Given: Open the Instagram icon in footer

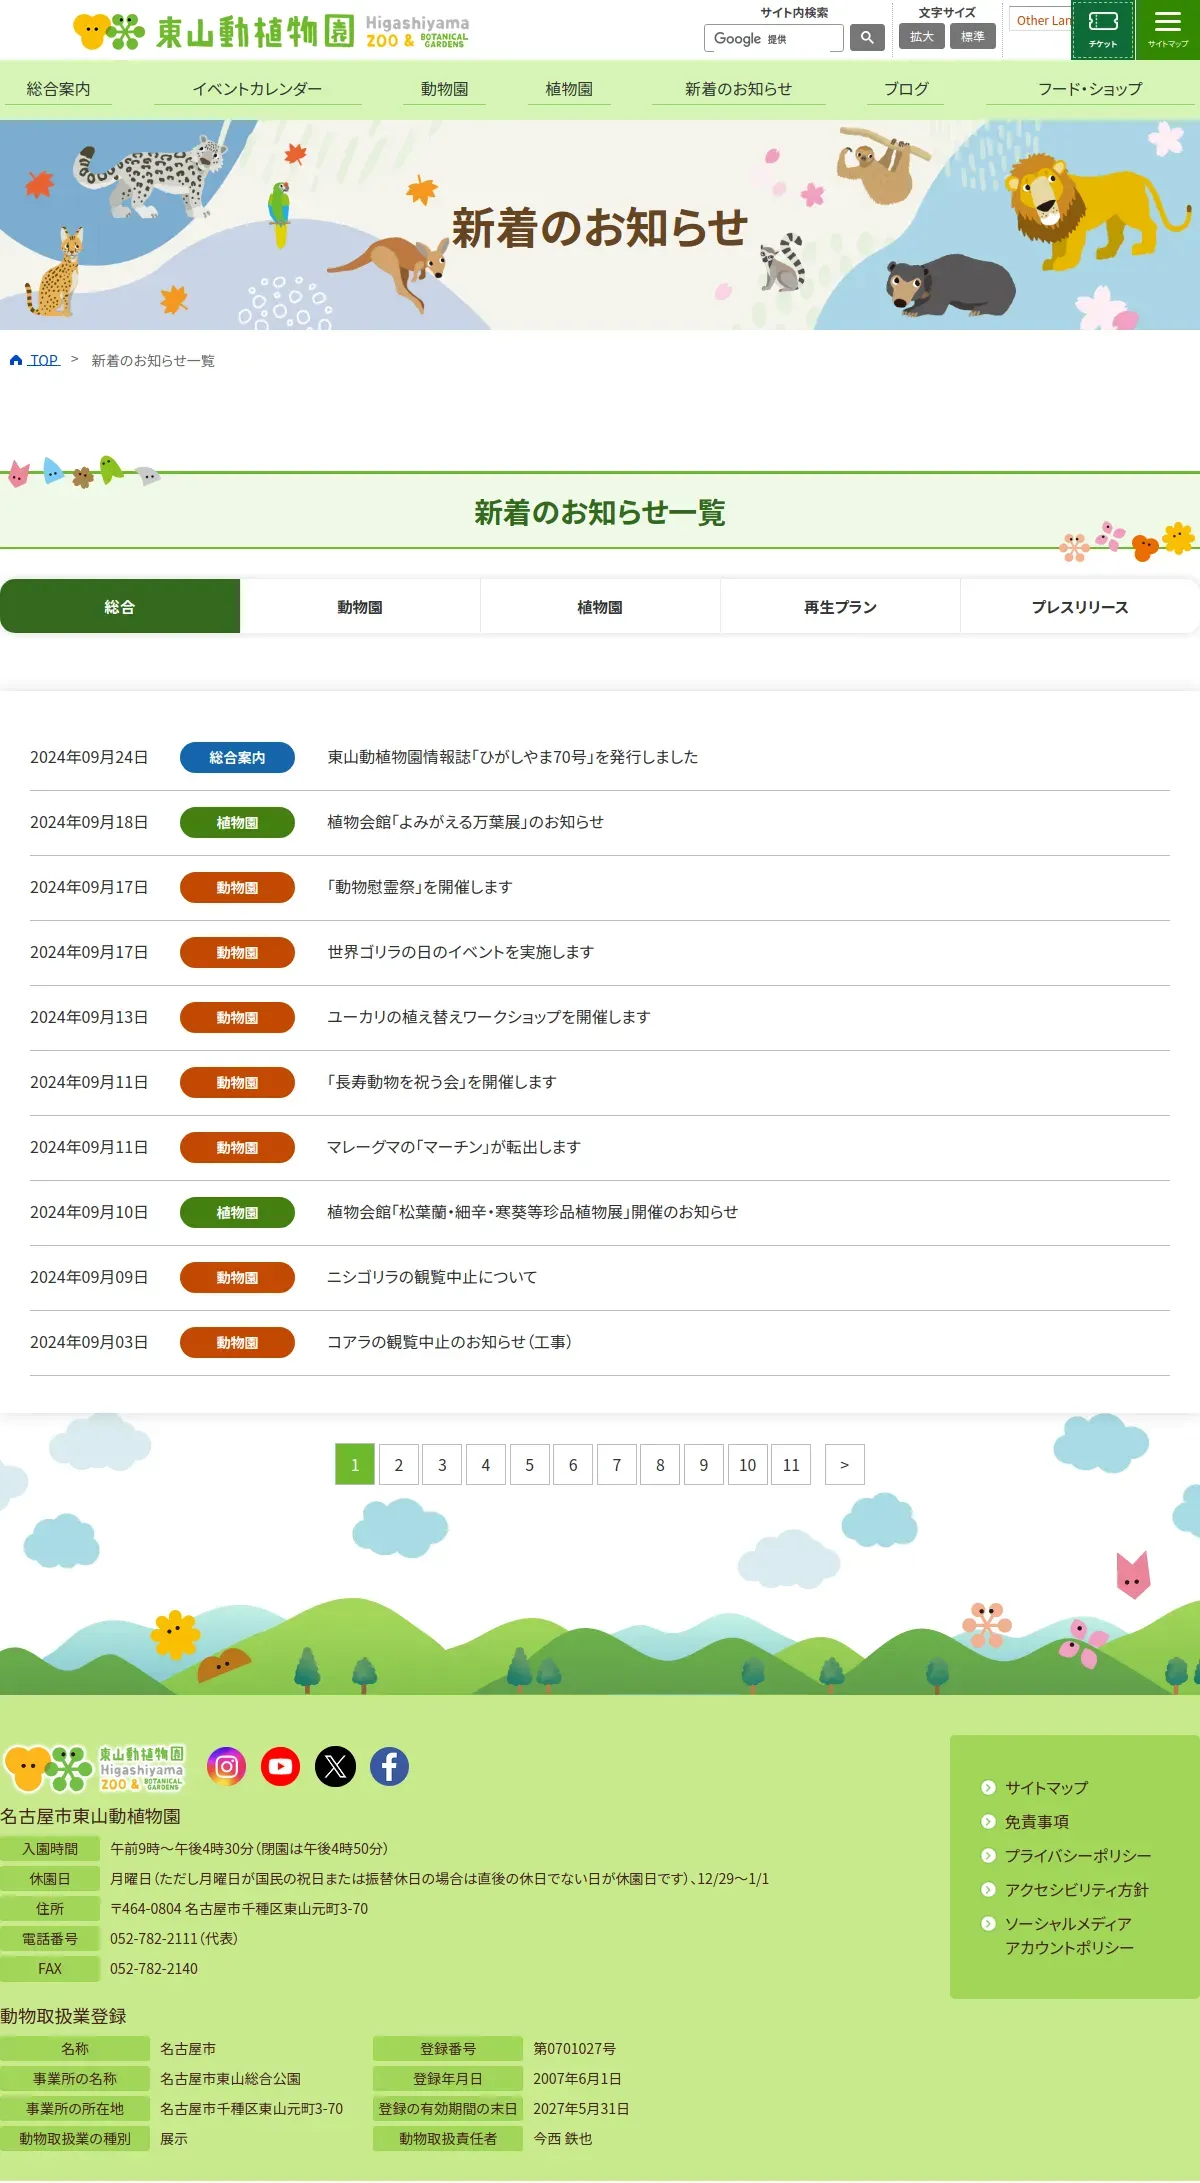Looking at the screenshot, I should pos(226,1767).
